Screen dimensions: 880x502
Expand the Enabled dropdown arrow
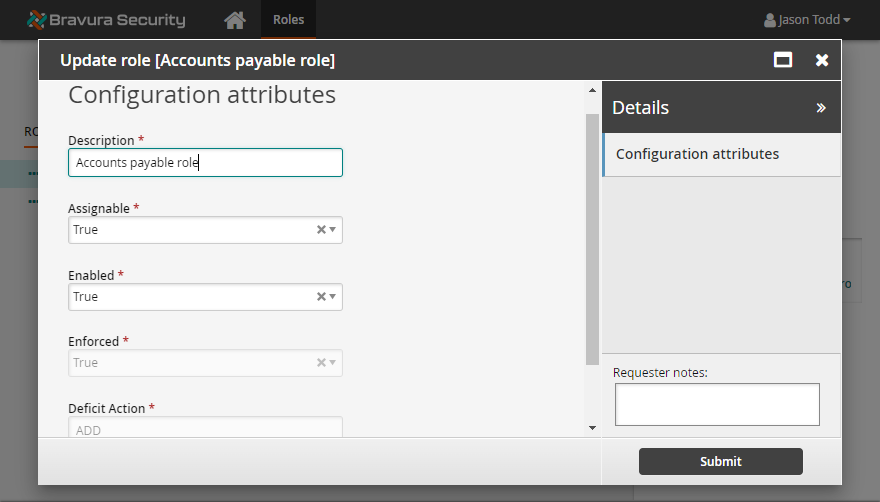[x=333, y=297]
